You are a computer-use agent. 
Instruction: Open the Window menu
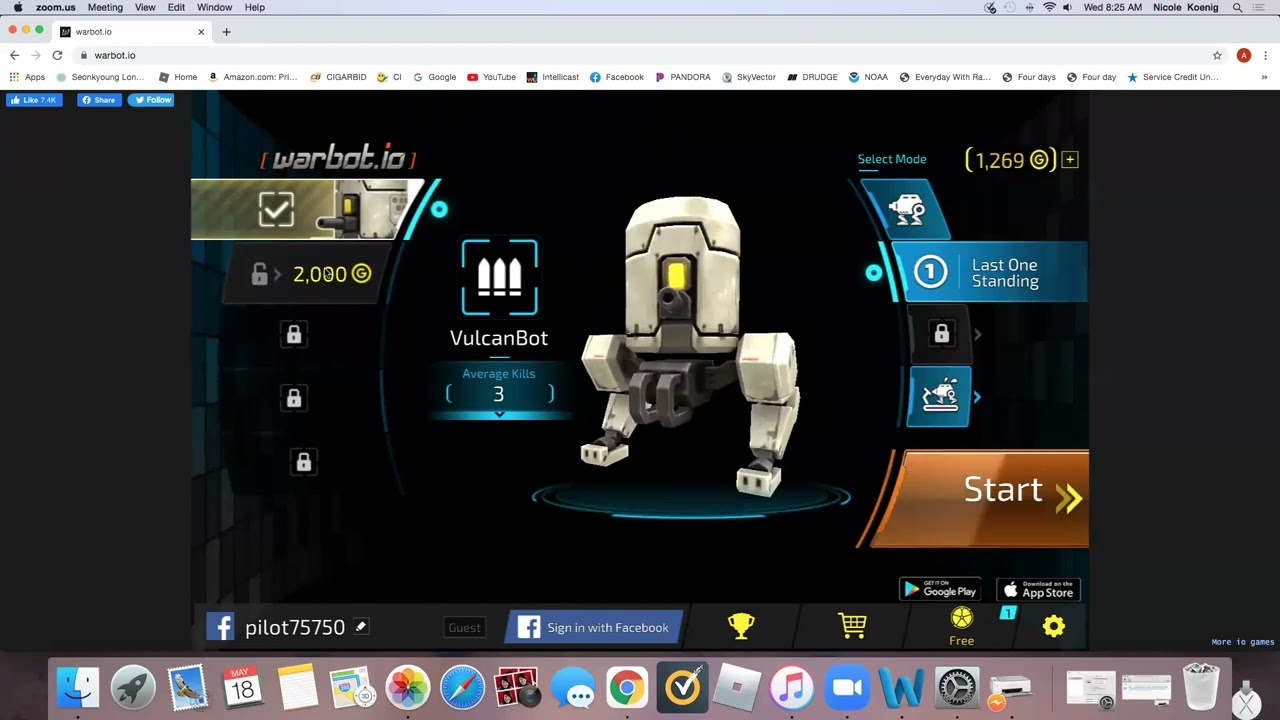tap(214, 7)
